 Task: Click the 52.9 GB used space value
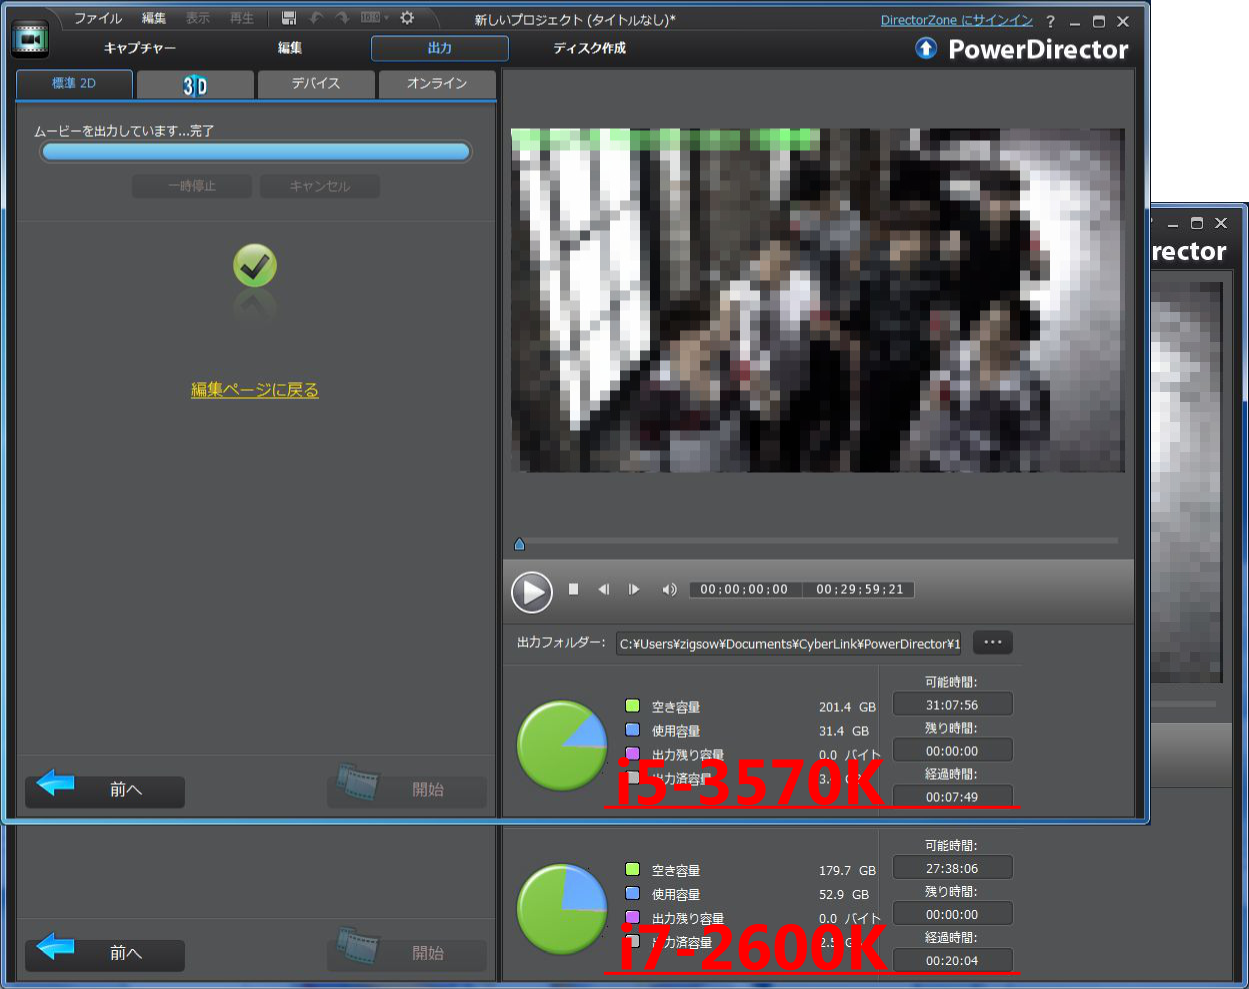click(844, 895)
